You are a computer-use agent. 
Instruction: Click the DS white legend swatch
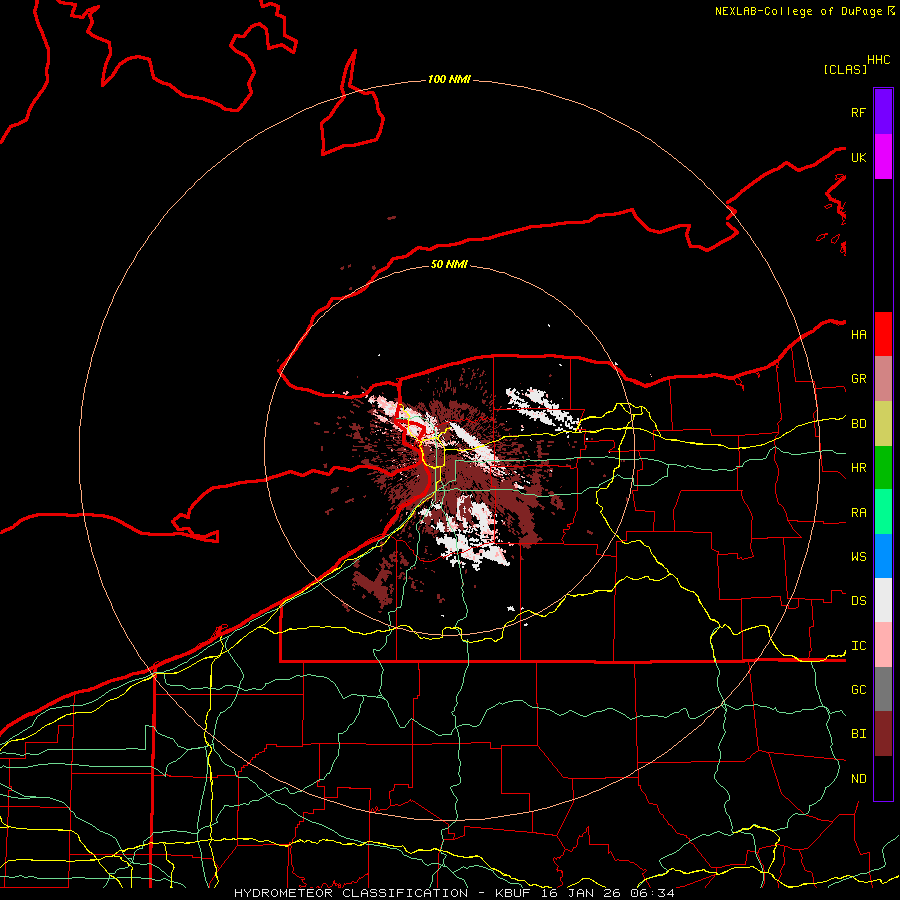[883, 600]
